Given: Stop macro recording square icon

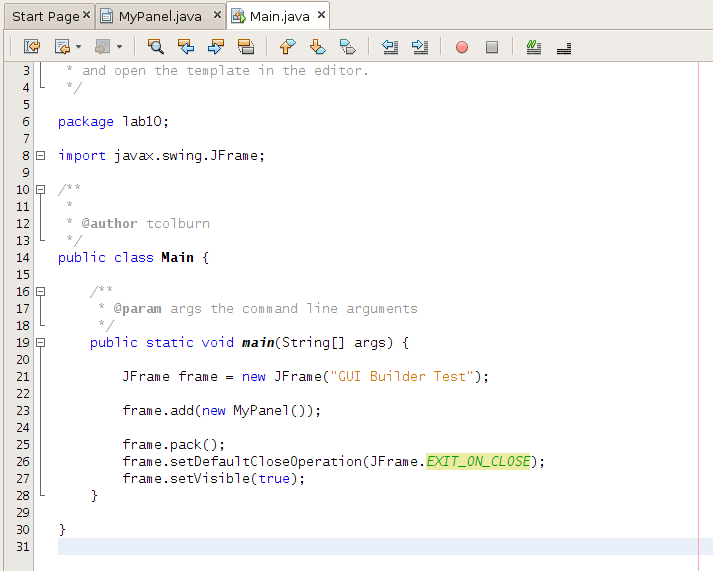Looking at the screenshot, I should [492, 47].
